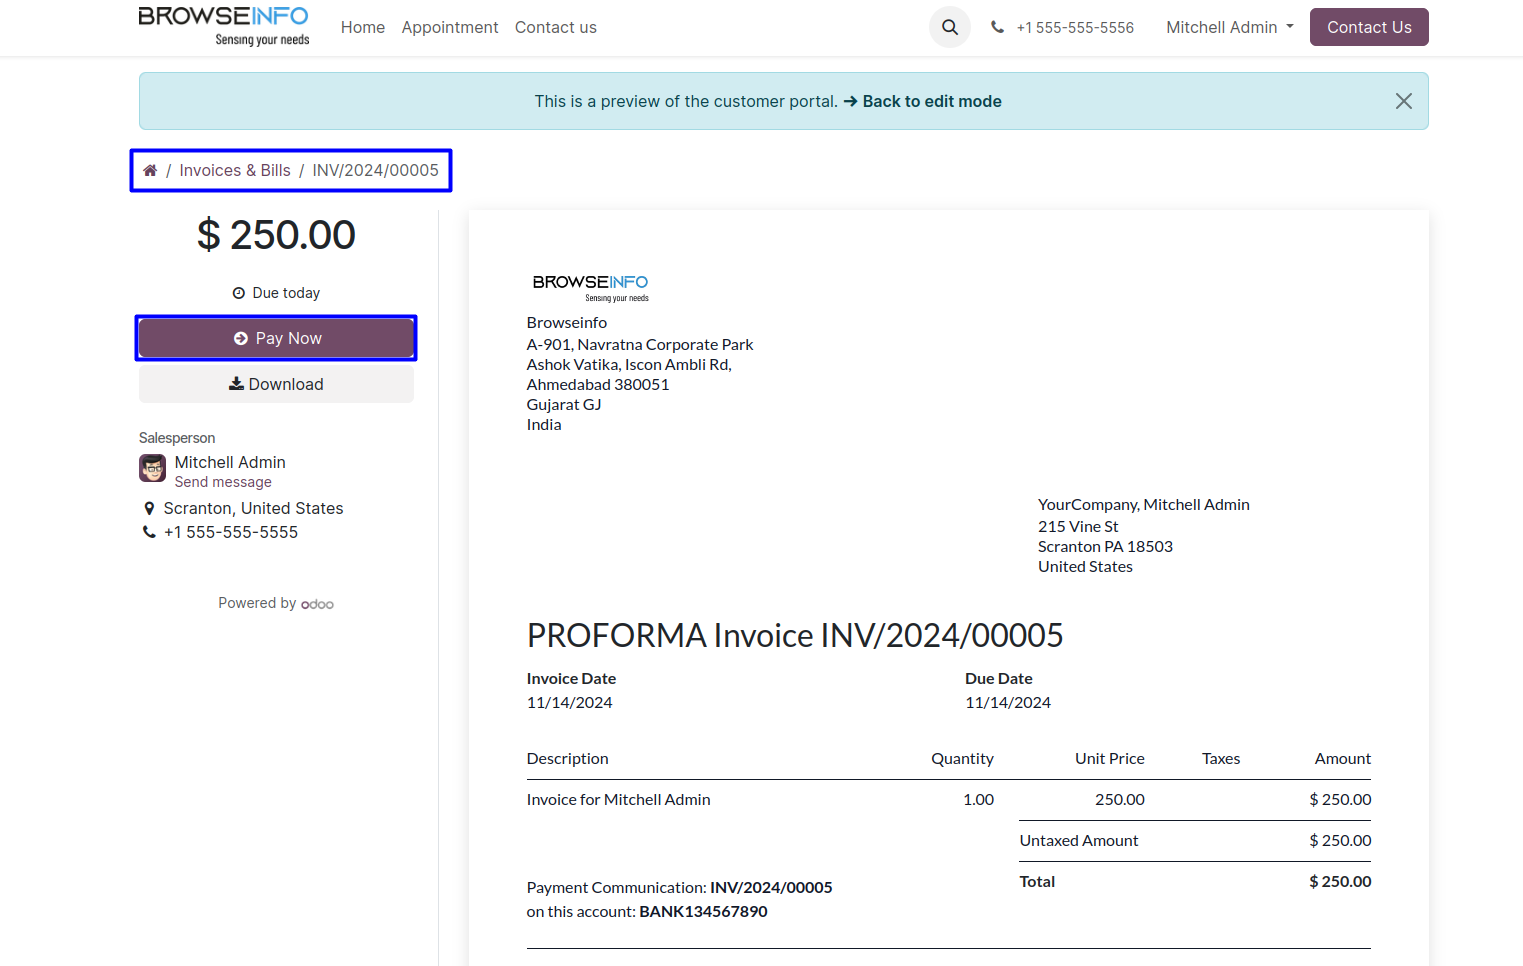Open the Appointment menu item
1523x966 pixels.
click(x=449, y=28)
